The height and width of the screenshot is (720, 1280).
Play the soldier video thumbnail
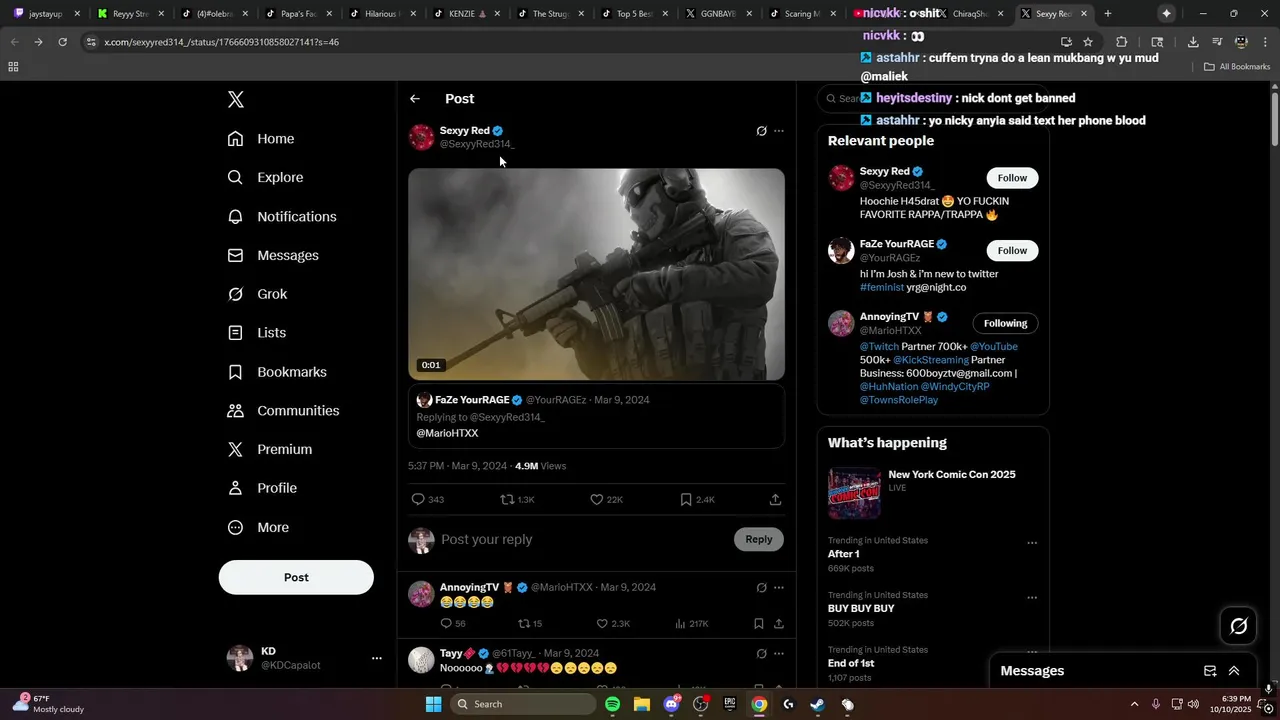click(x=596, y=274)
